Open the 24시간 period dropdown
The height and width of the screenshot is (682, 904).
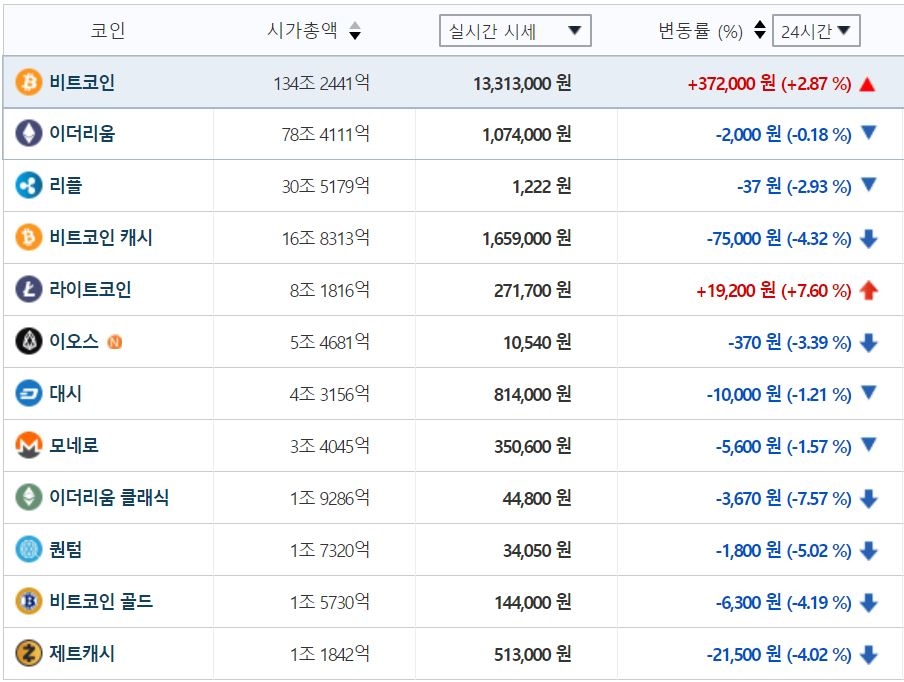click(816, 31)
